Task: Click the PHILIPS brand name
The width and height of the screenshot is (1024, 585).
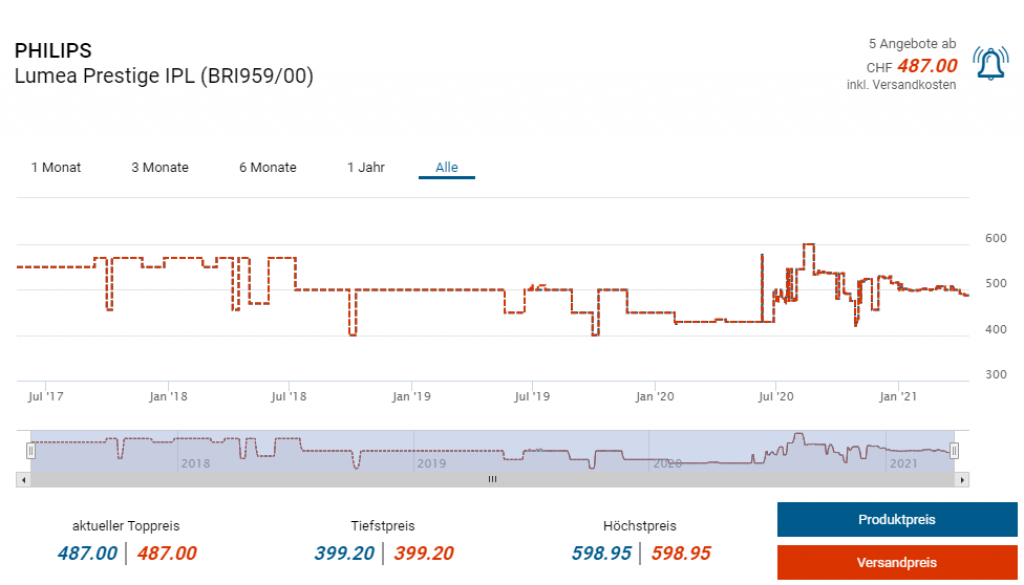Action: (x=53, y=50)
